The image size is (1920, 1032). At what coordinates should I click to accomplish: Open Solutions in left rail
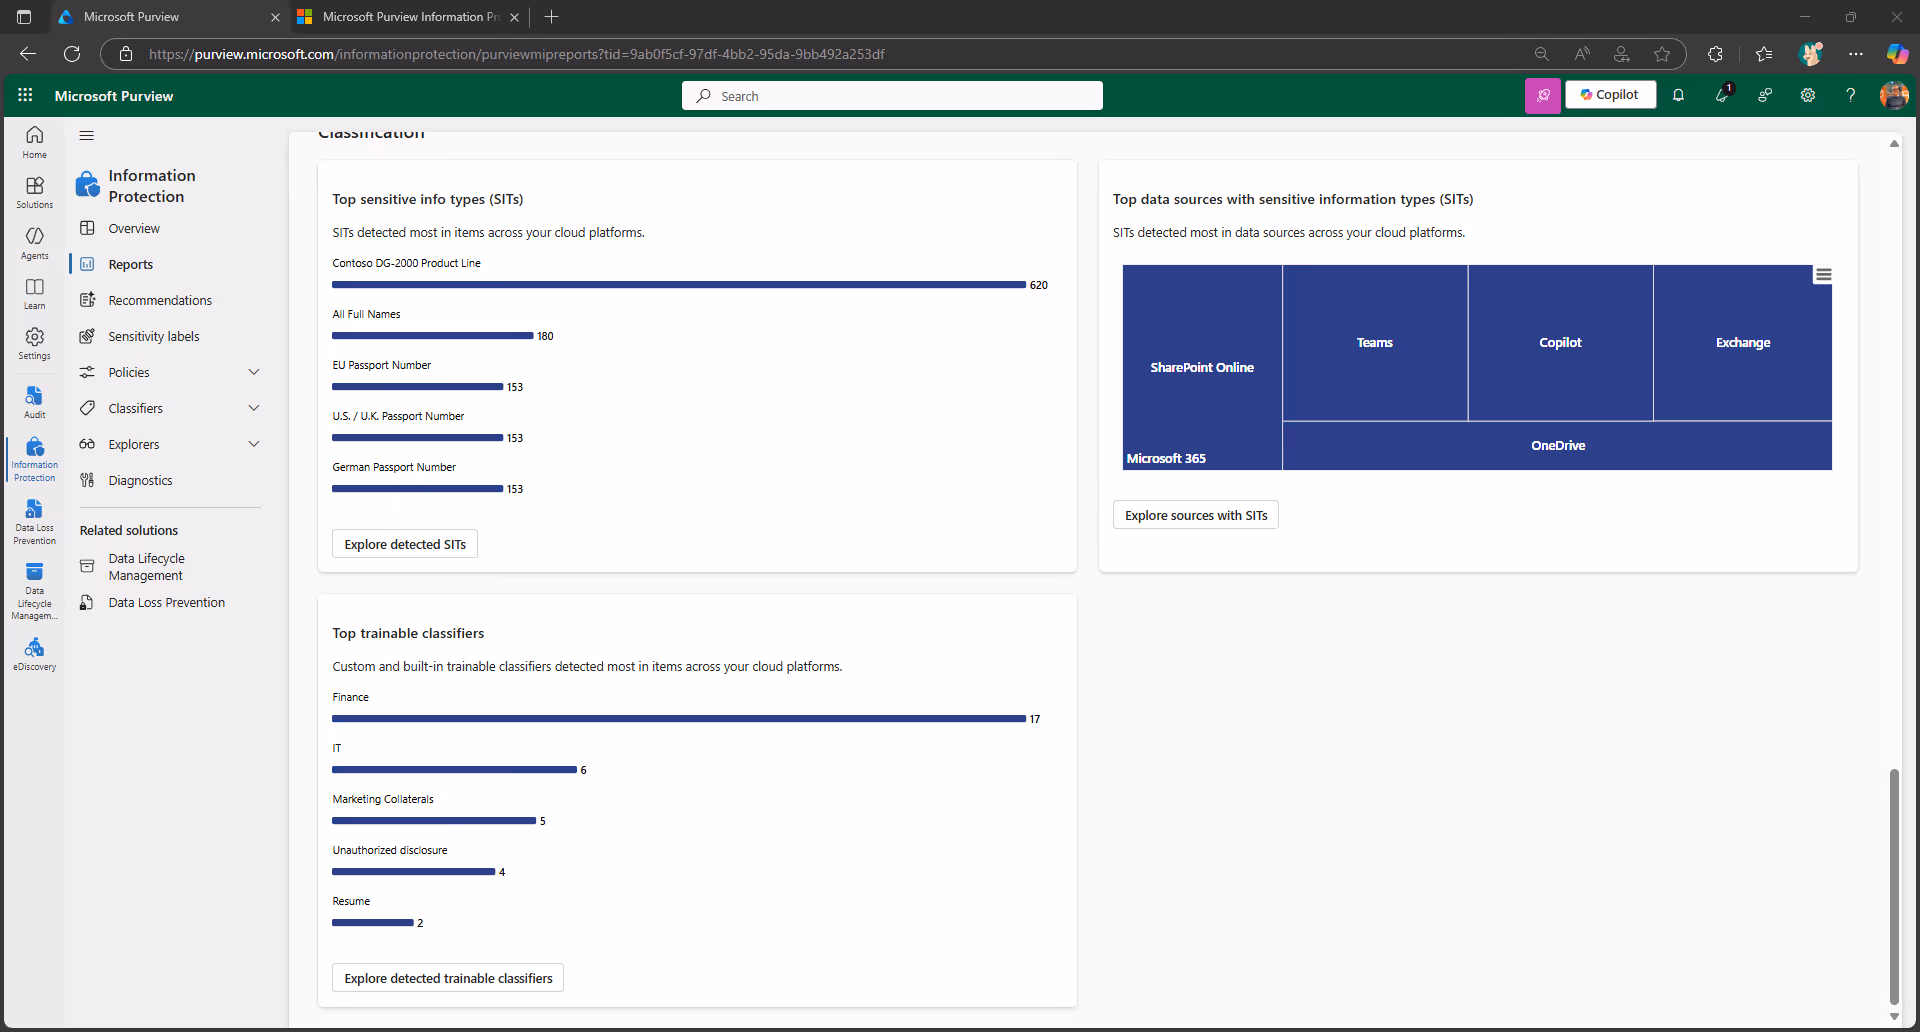click(35, 193)
